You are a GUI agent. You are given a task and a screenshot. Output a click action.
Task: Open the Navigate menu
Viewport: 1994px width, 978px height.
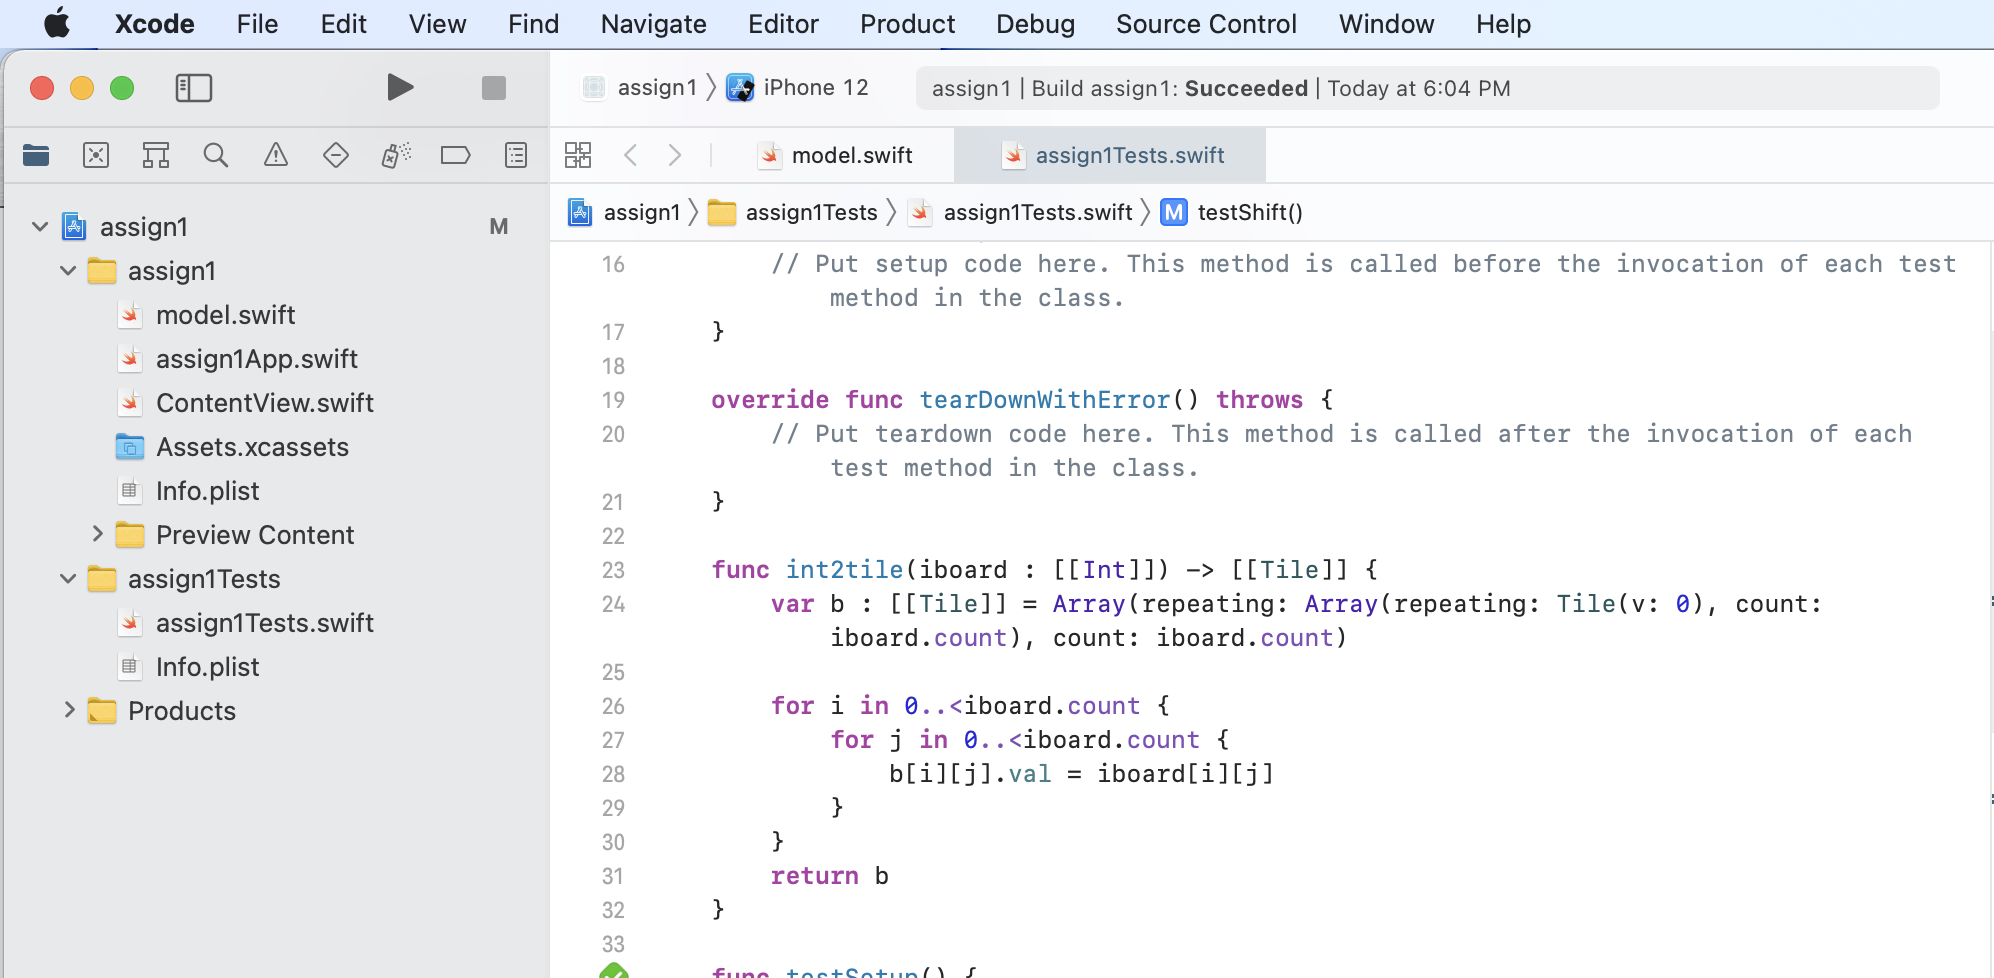(x=653, y=24)
